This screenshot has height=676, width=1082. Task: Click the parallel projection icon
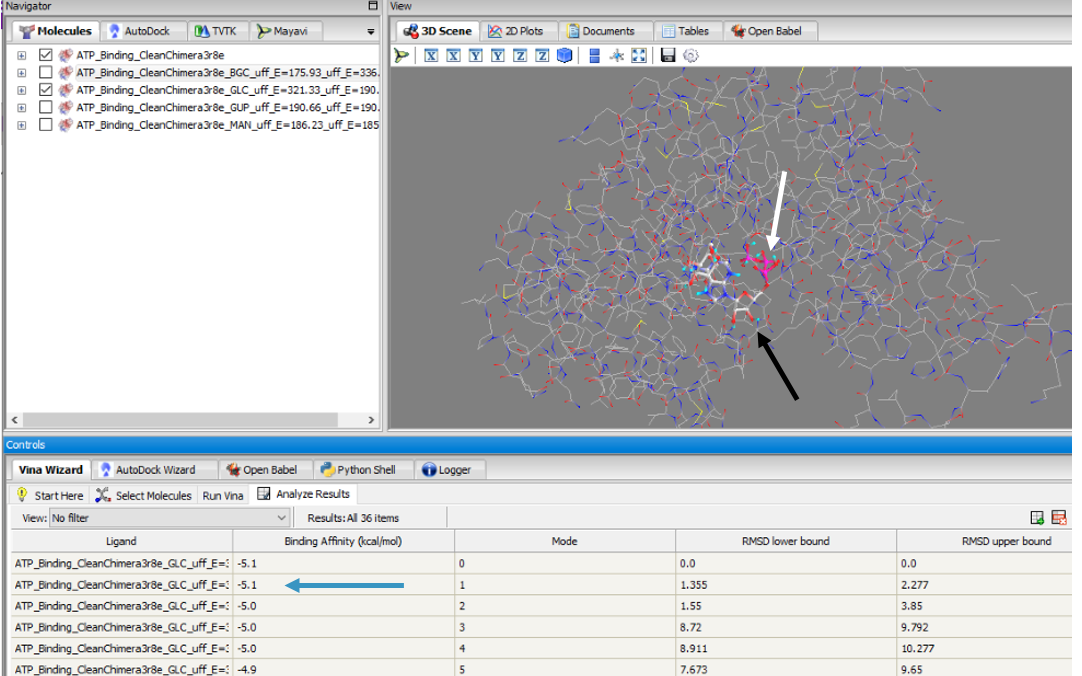595,56
